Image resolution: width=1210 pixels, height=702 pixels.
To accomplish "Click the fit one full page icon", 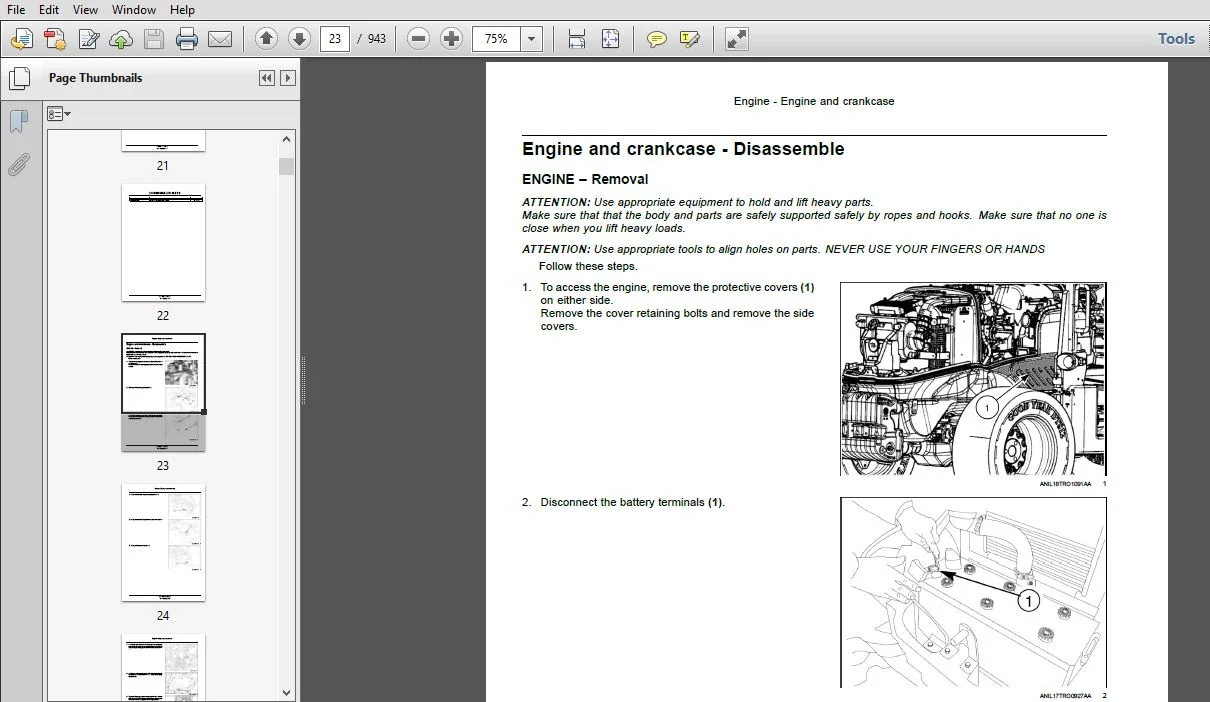I will [610, 39].
